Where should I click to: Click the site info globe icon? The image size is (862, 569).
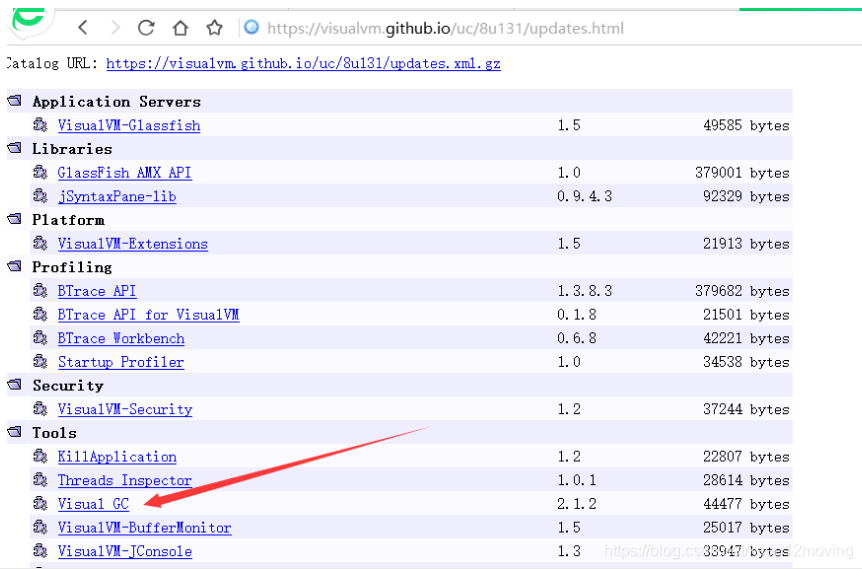click(x=252, y=26)
